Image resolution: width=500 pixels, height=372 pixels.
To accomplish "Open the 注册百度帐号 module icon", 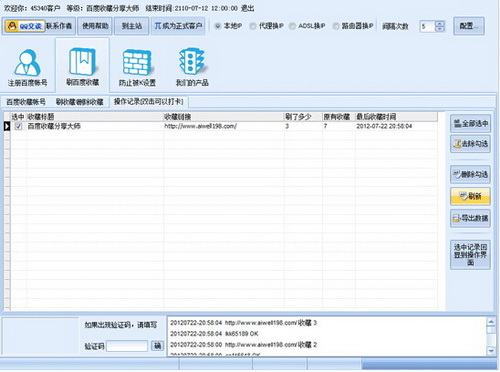I will coord(27,67).
